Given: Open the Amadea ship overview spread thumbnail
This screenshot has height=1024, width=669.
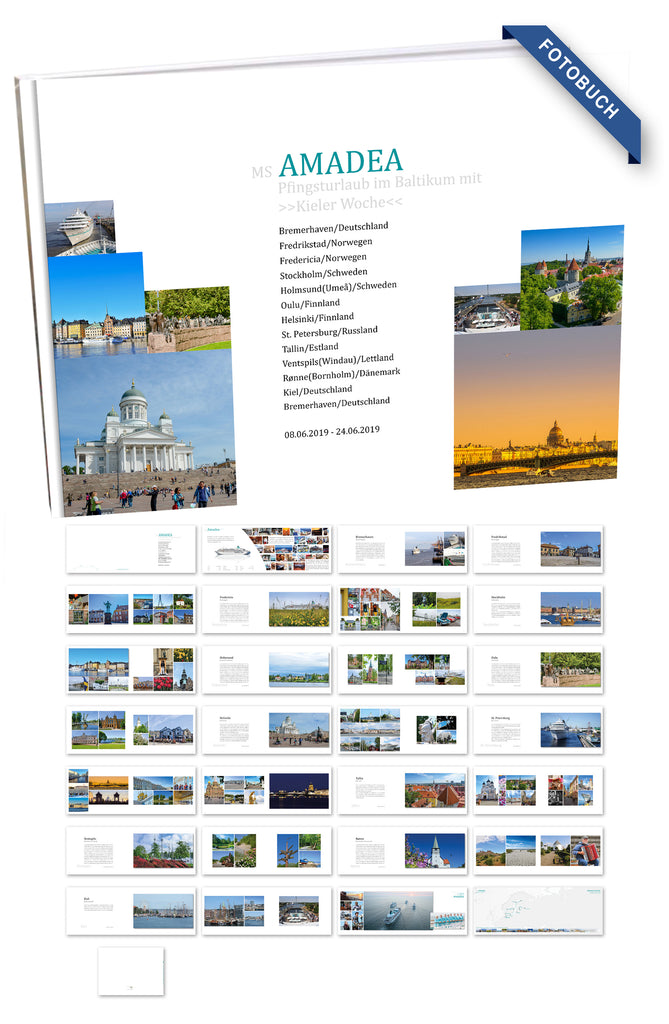Looking at the screenshot, I should pyautogui.click(x=266, y=549).
